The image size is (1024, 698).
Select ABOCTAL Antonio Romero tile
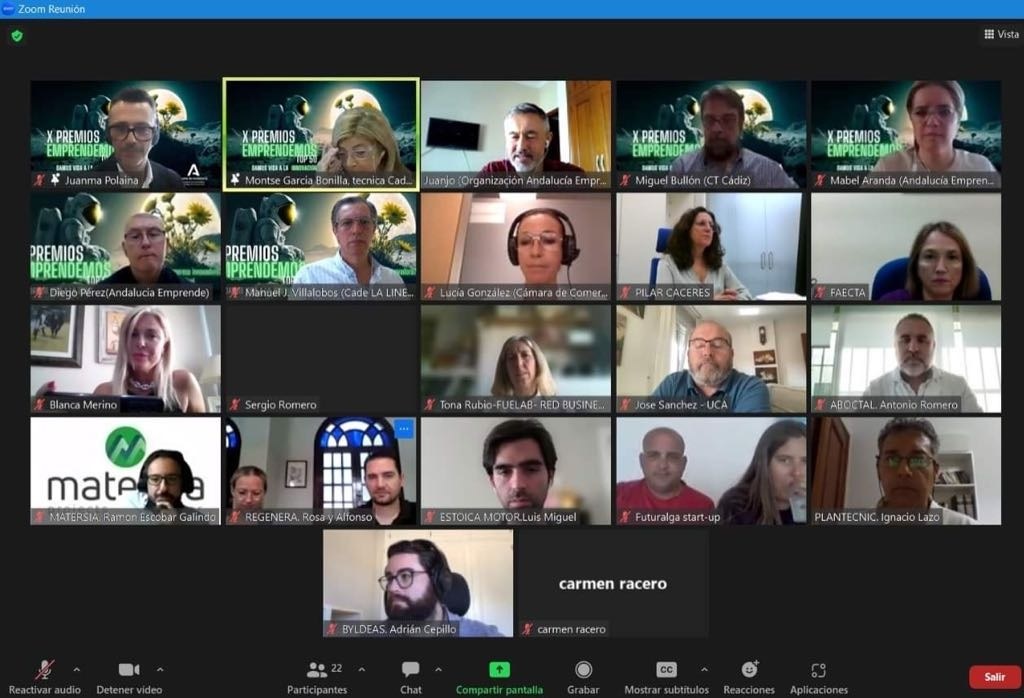coord(906,359)
